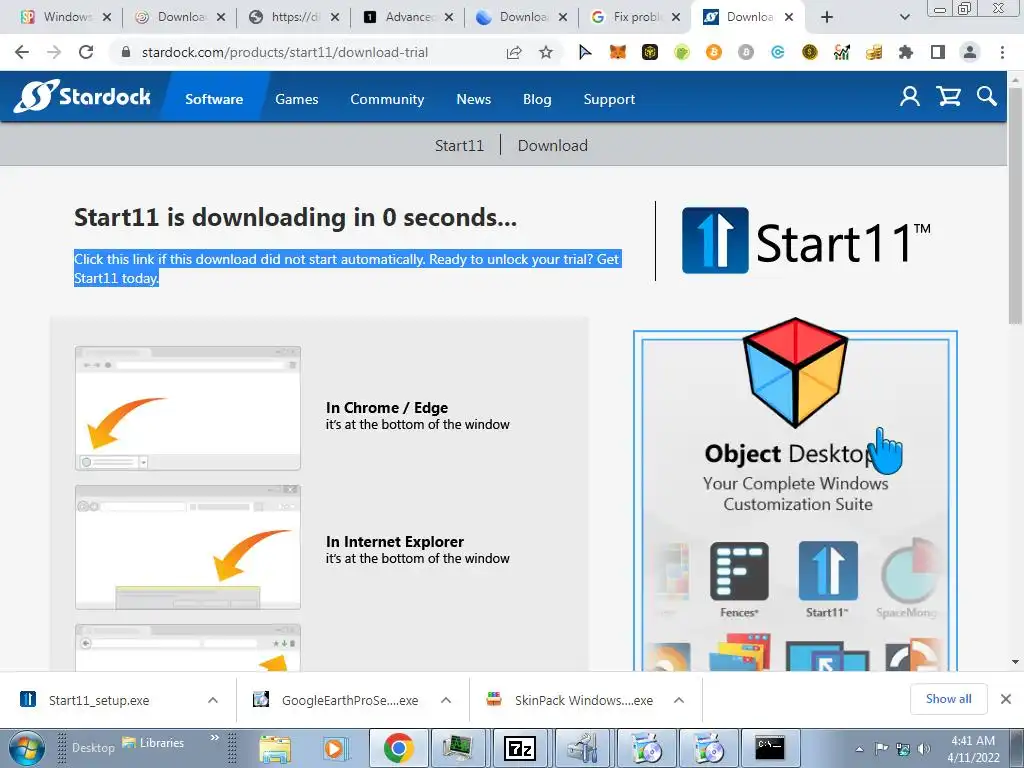Click the Start11 breadcrumb link
Image resolution: width=1024 pixels, height=768 pixels.
click(459, 145)
